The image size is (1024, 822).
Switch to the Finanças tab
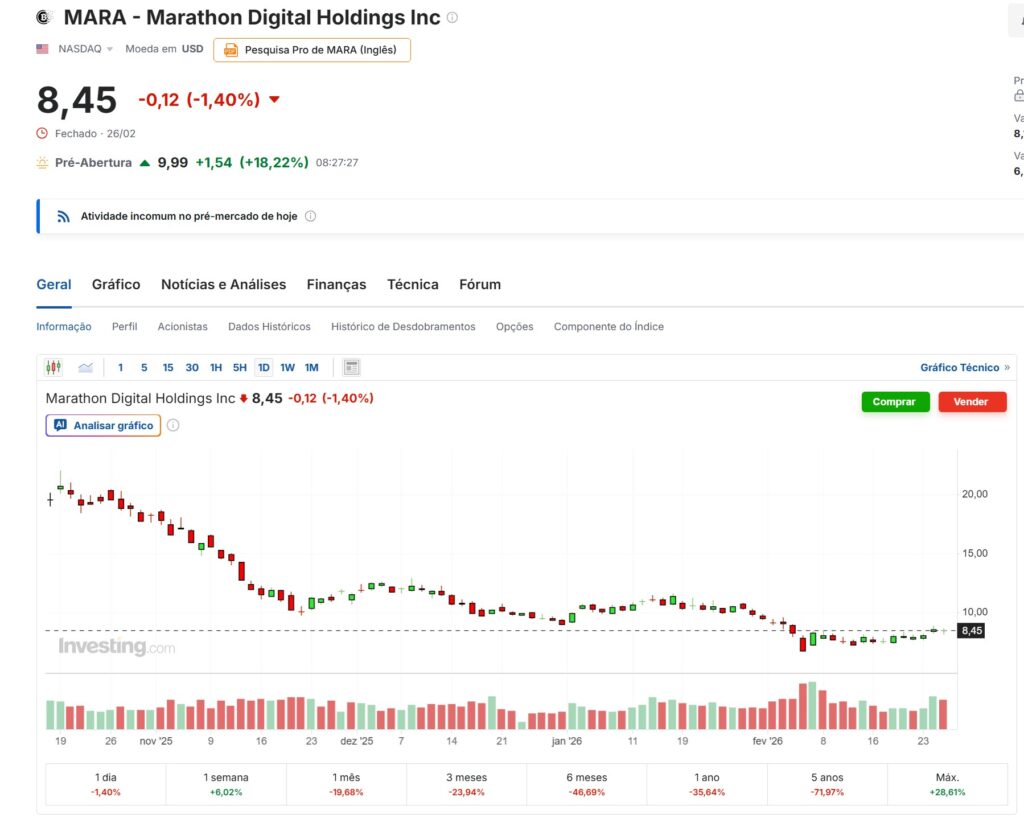point(336,285)
